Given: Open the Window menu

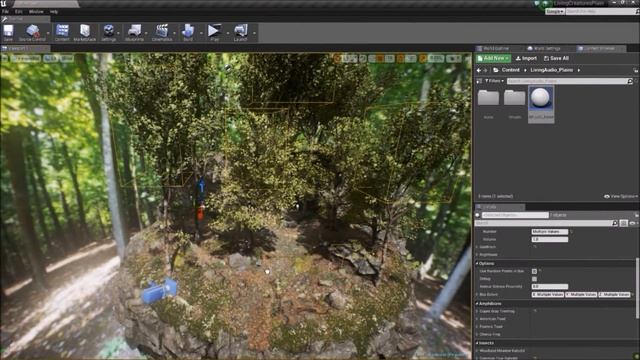Looking at the screenshot, I should (36, 12).
